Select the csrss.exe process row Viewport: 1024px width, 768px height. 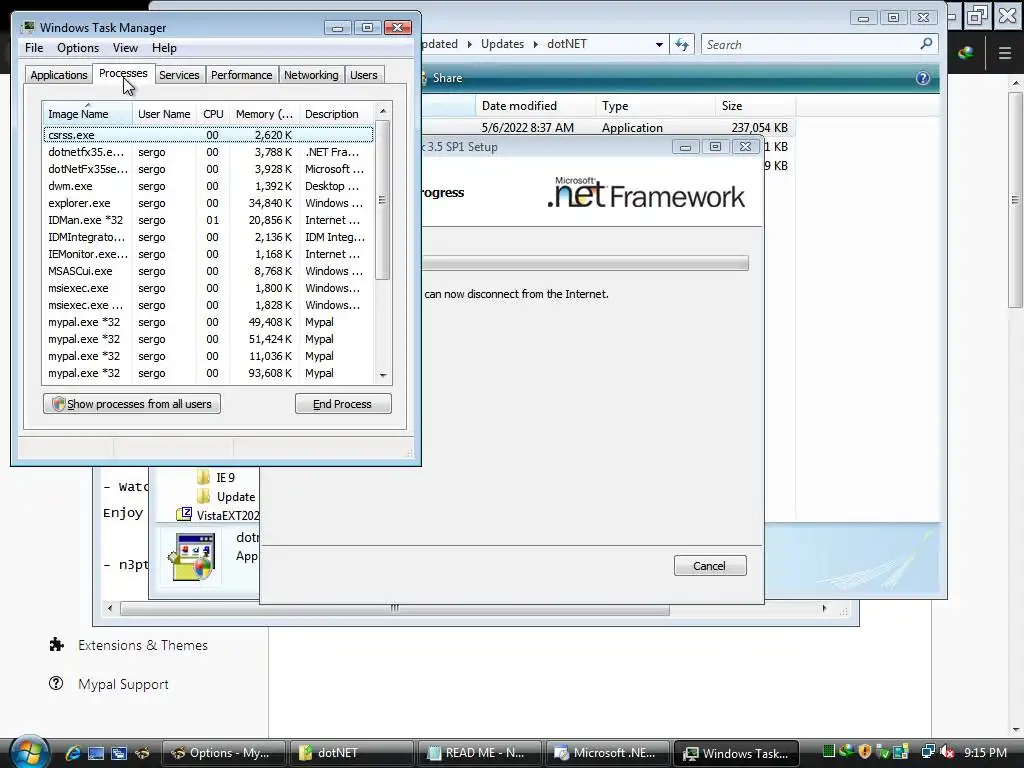208,135
